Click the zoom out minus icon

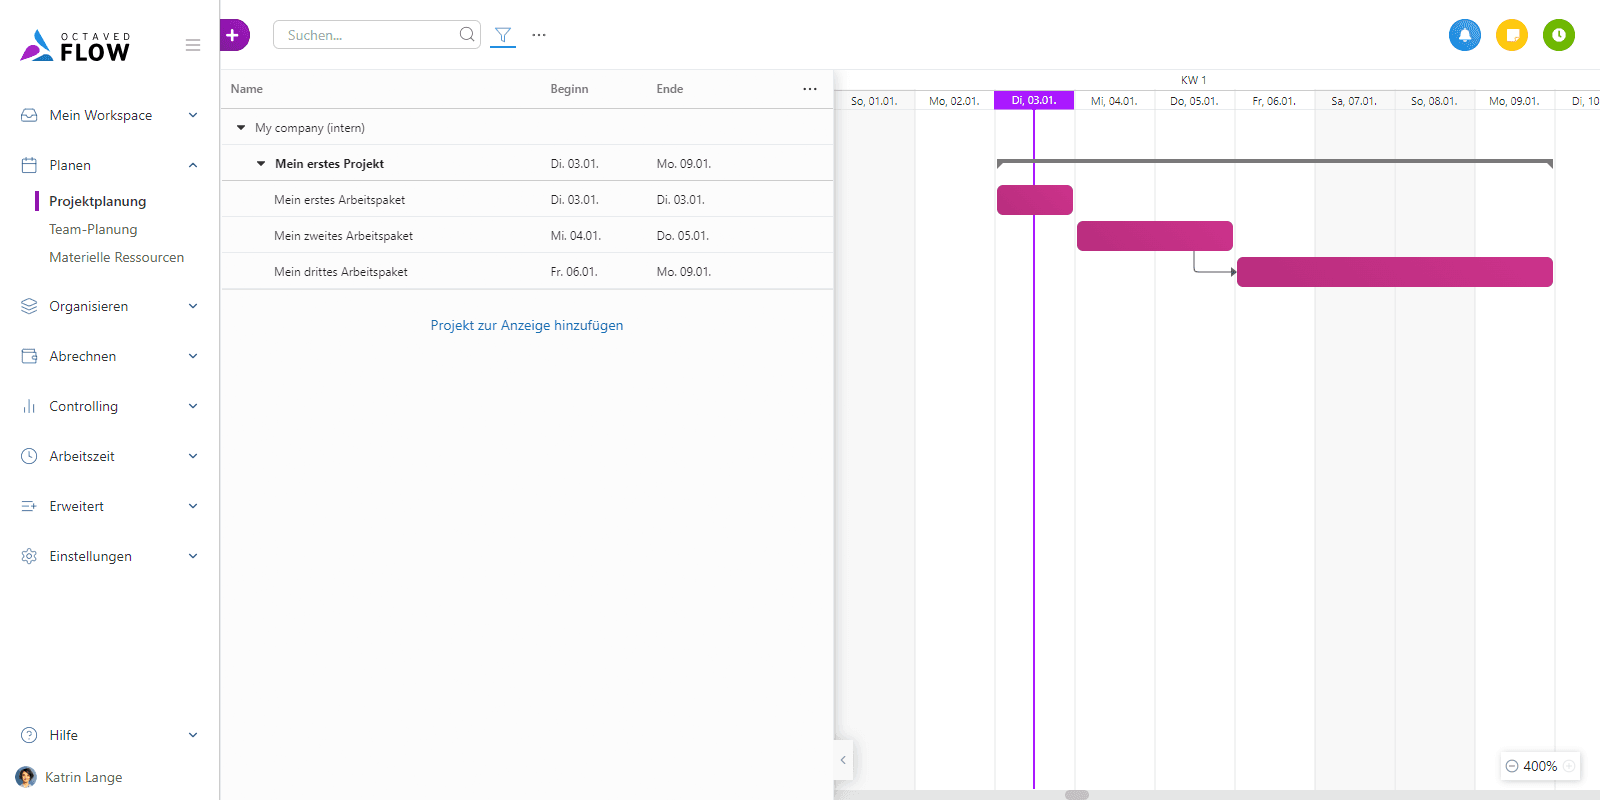tap(1512, 766)
